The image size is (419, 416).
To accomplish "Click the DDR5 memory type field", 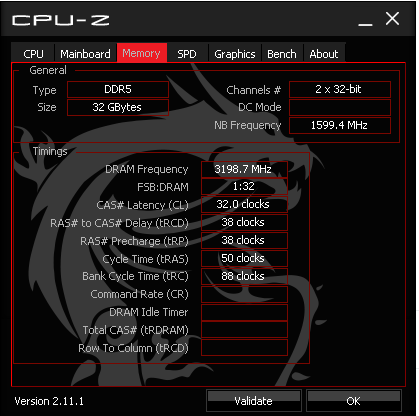I will 118,89.
